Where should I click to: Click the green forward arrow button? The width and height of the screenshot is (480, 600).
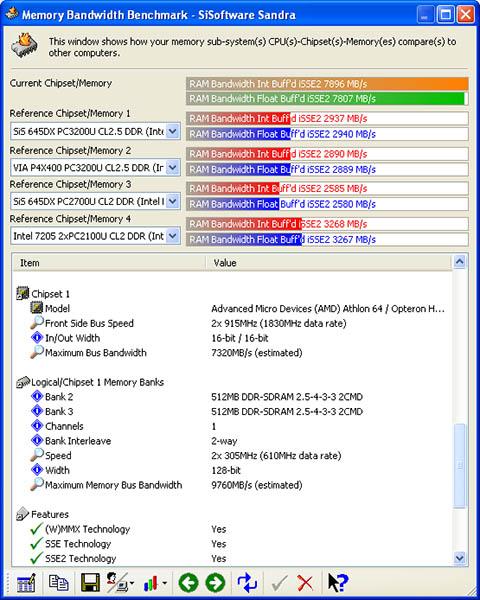click(216, 583)
